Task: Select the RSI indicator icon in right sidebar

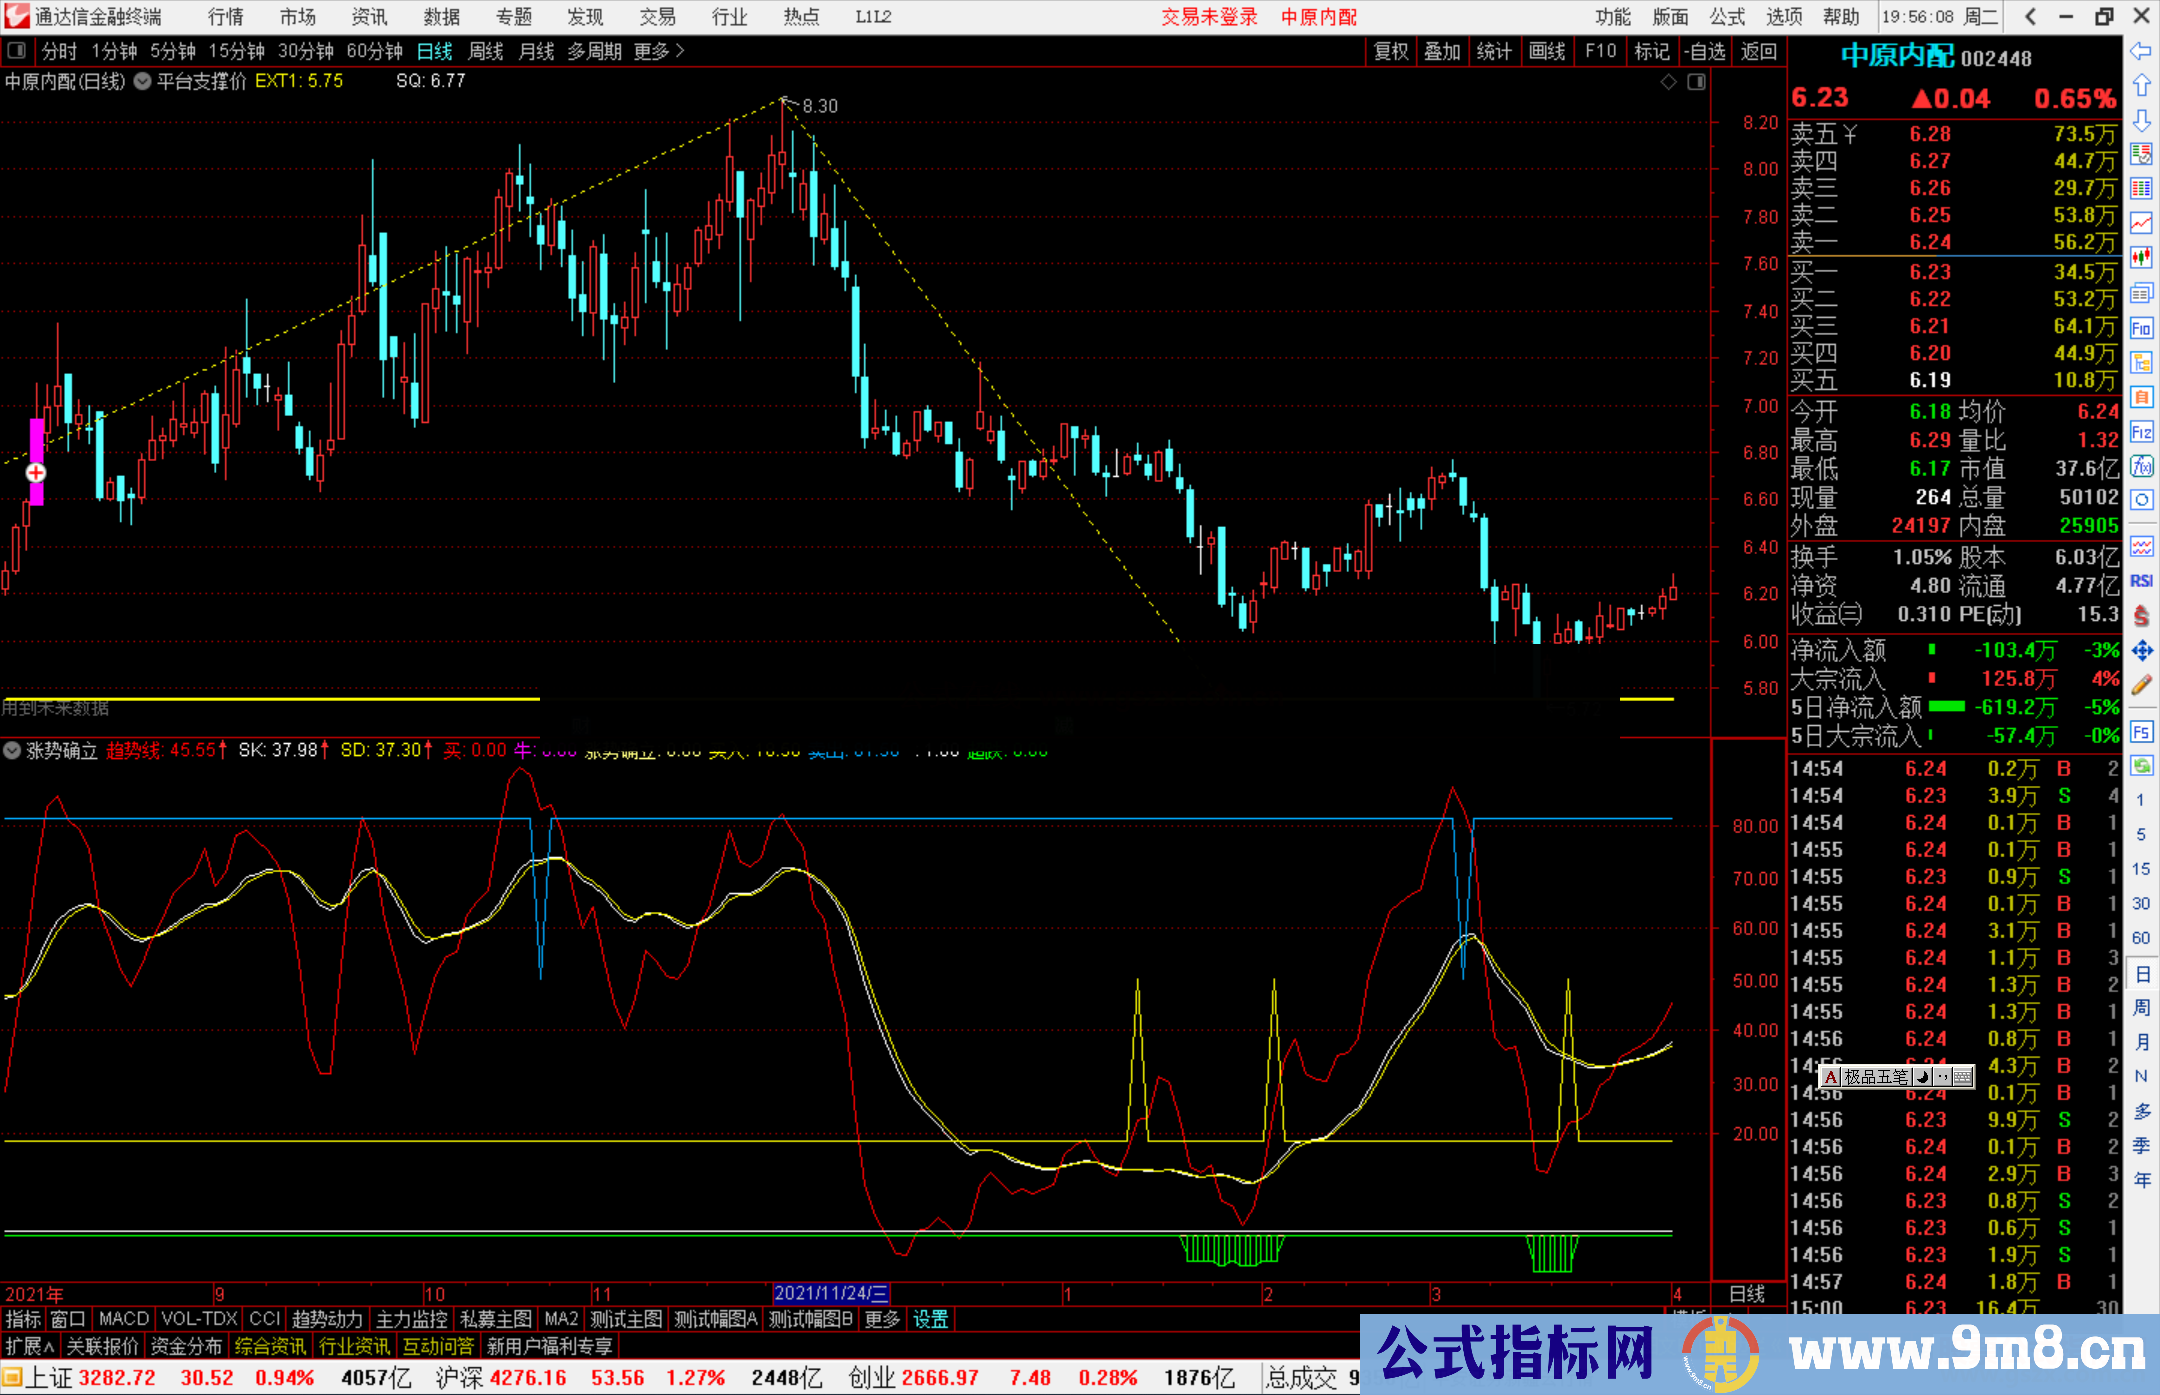Action: [x=2141, y=581]
